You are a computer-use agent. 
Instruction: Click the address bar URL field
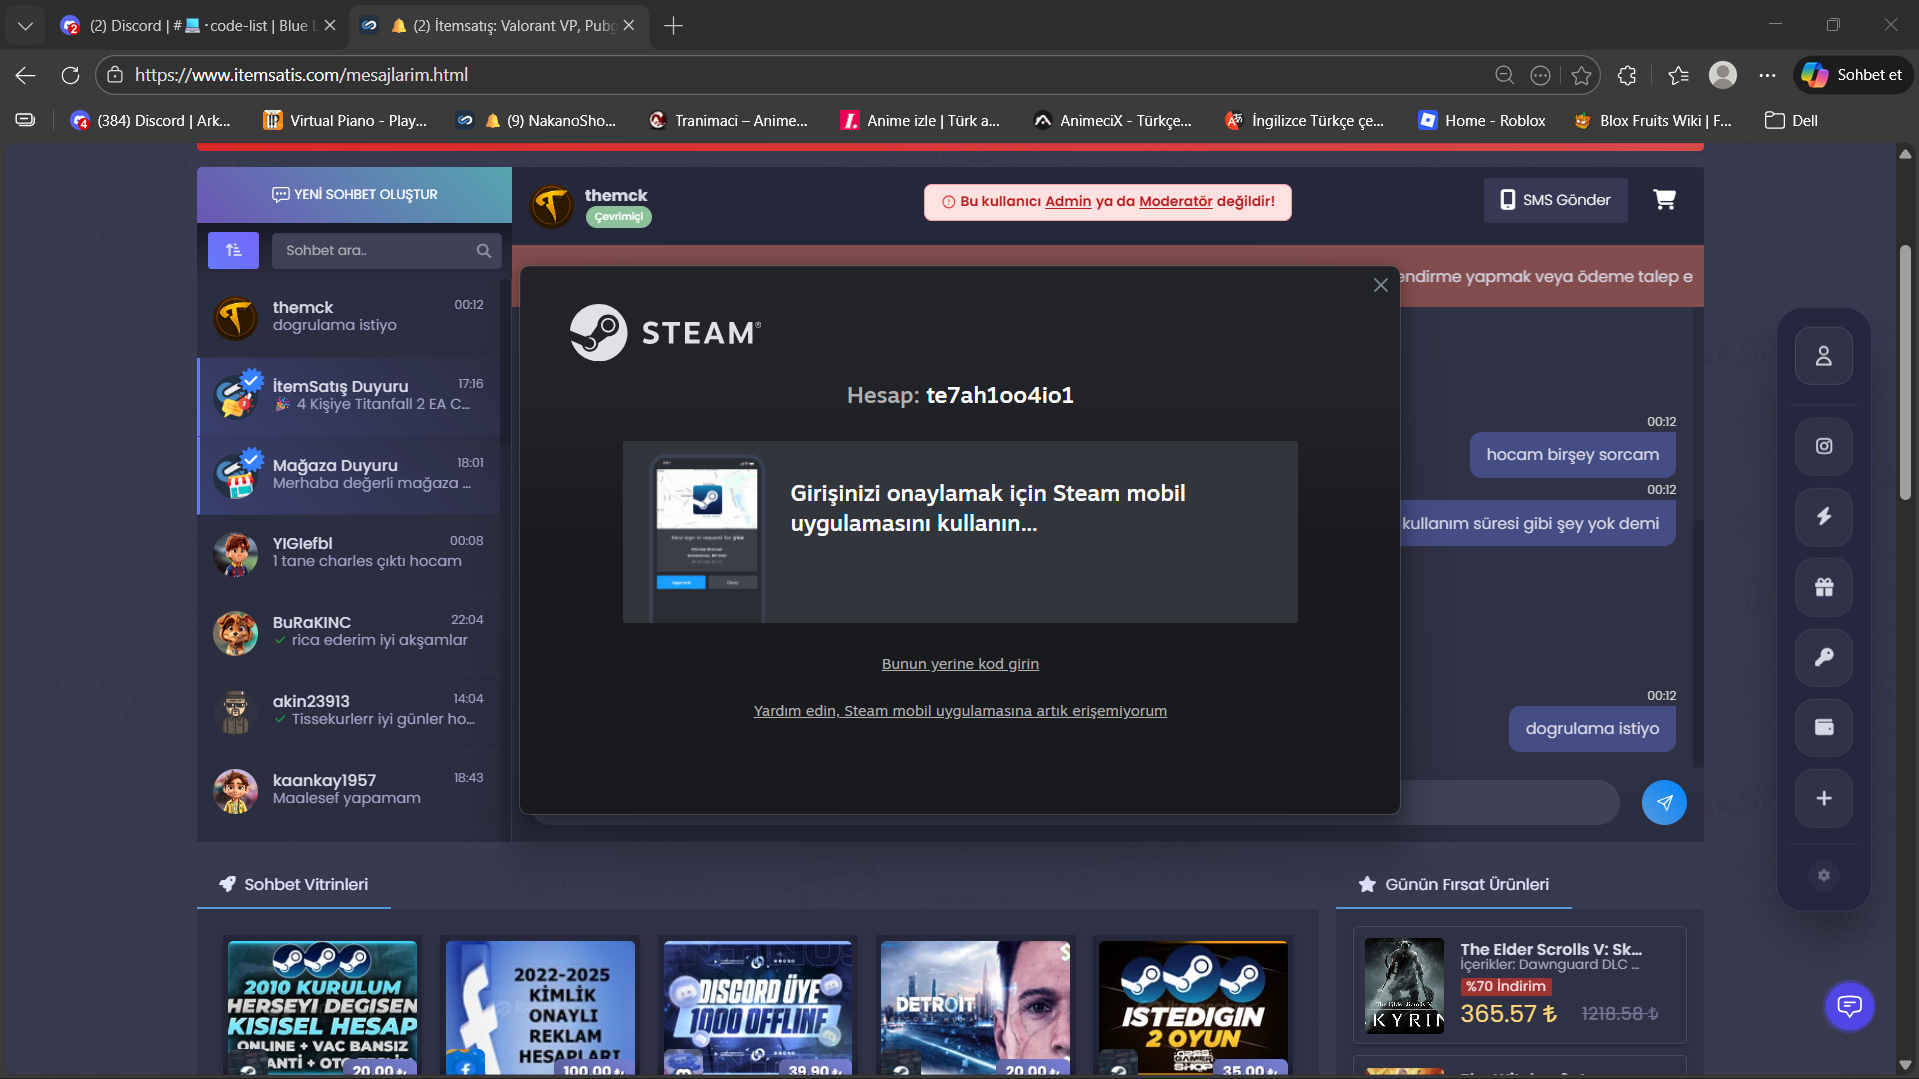click(800, 75)
